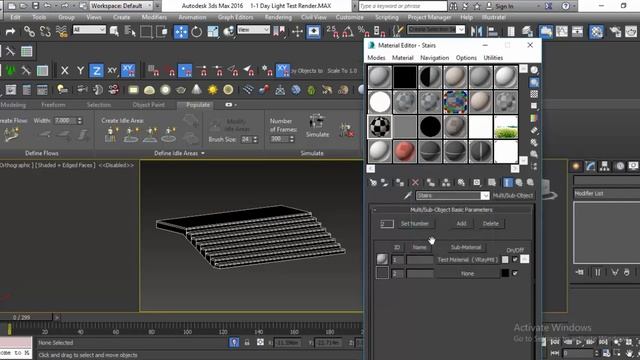Open the Select by Name list icon
Screen dimensions: 640x360
point(130,31)
